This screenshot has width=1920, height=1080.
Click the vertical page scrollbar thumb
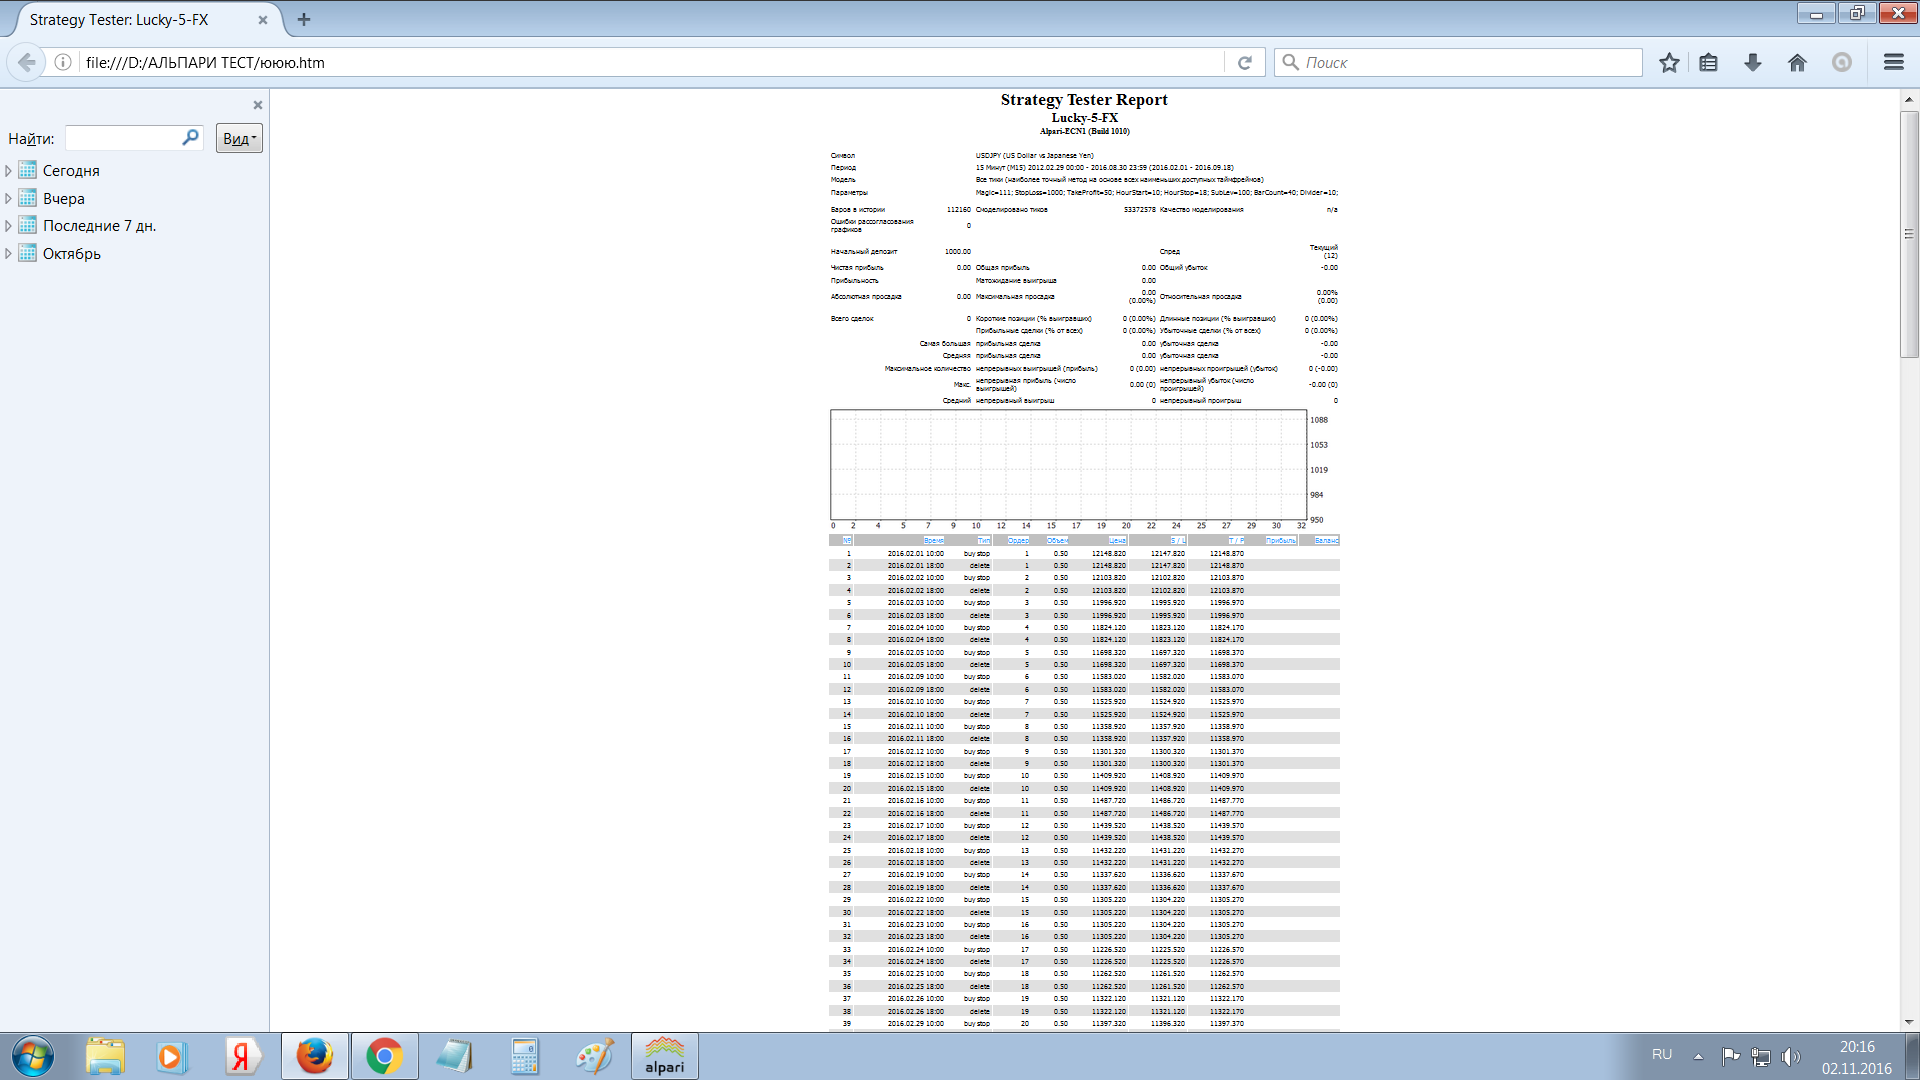(1909, 234)
